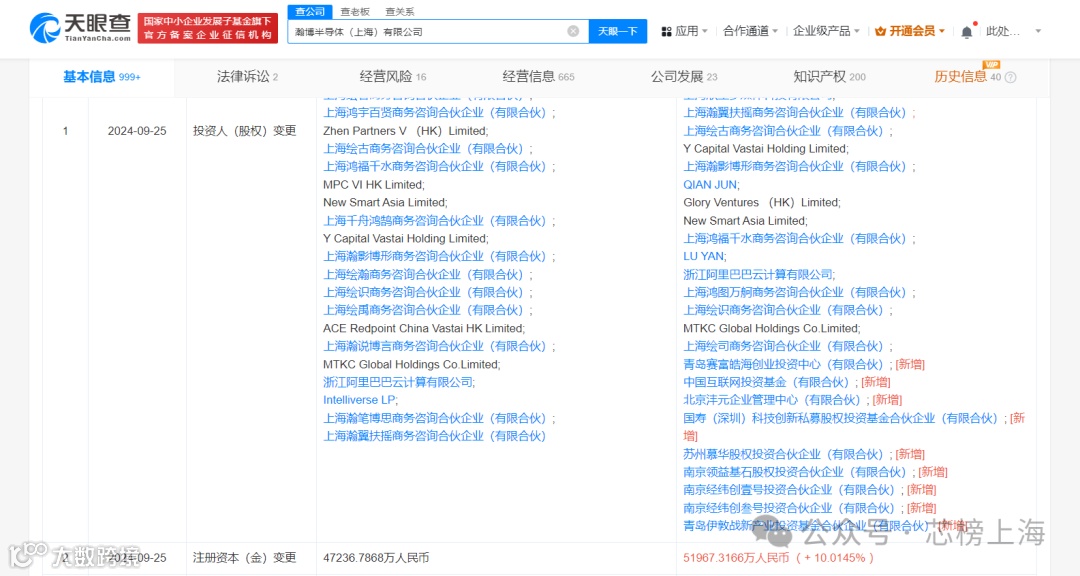Open the 历史信息 VIP tab

967,76
